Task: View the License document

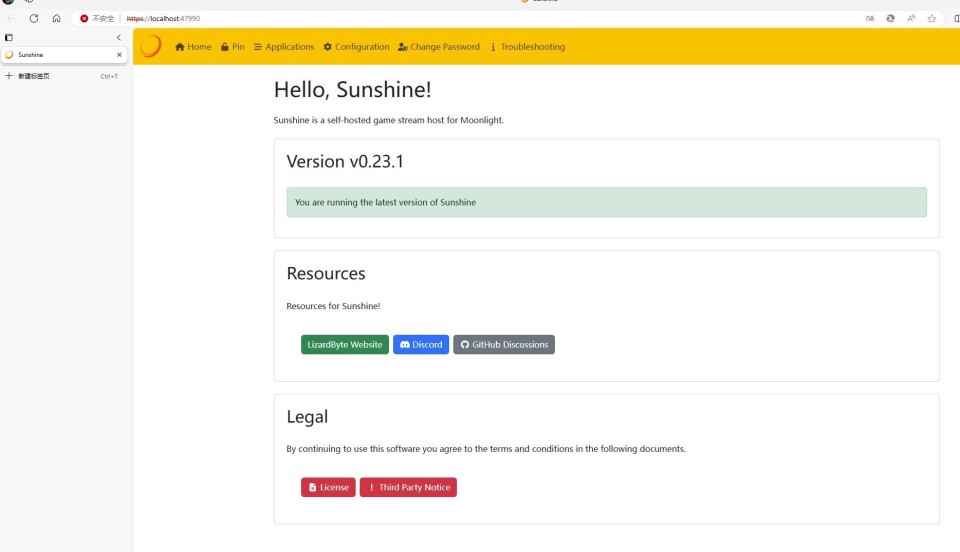Action: [x=328, y=488]
